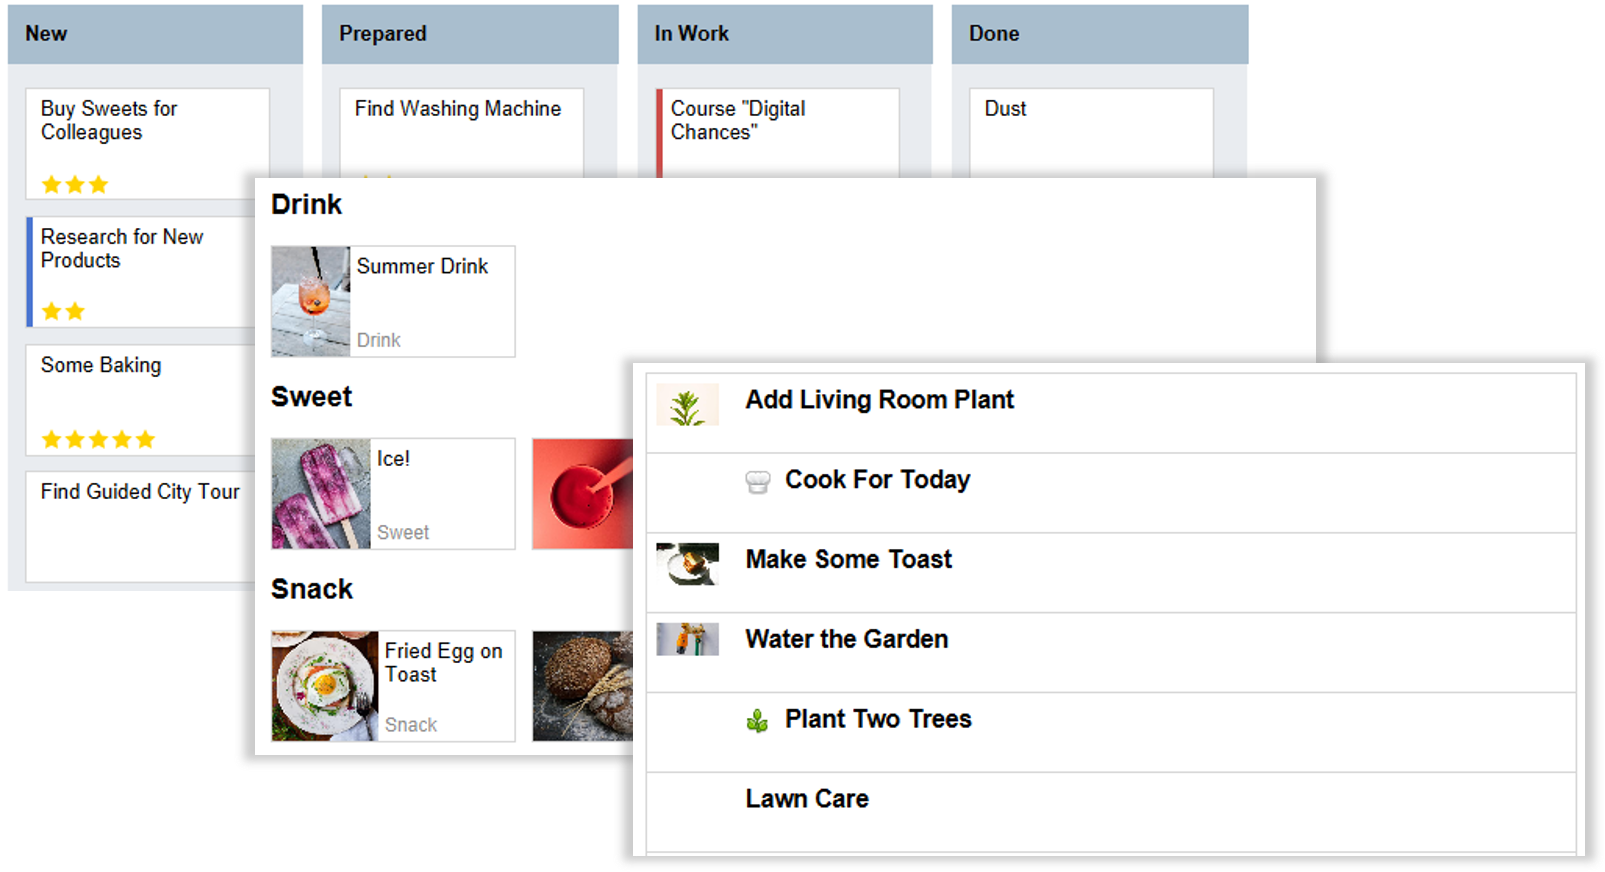Open the Fried Egg on Toast photo

[x=325, y=686]
